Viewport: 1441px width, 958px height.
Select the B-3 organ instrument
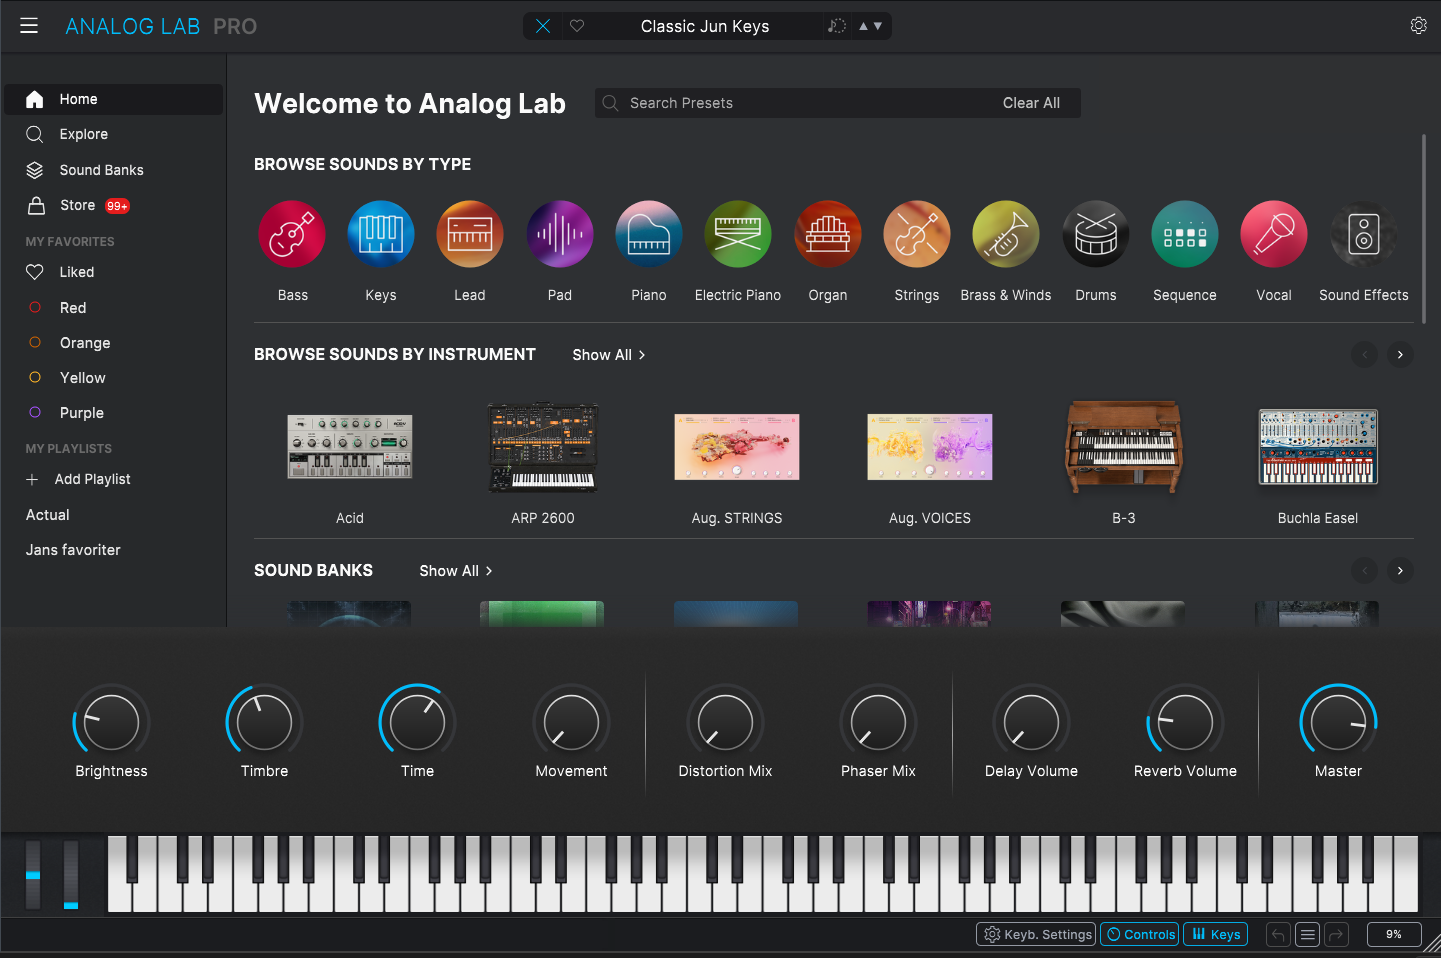(1124, 447)
